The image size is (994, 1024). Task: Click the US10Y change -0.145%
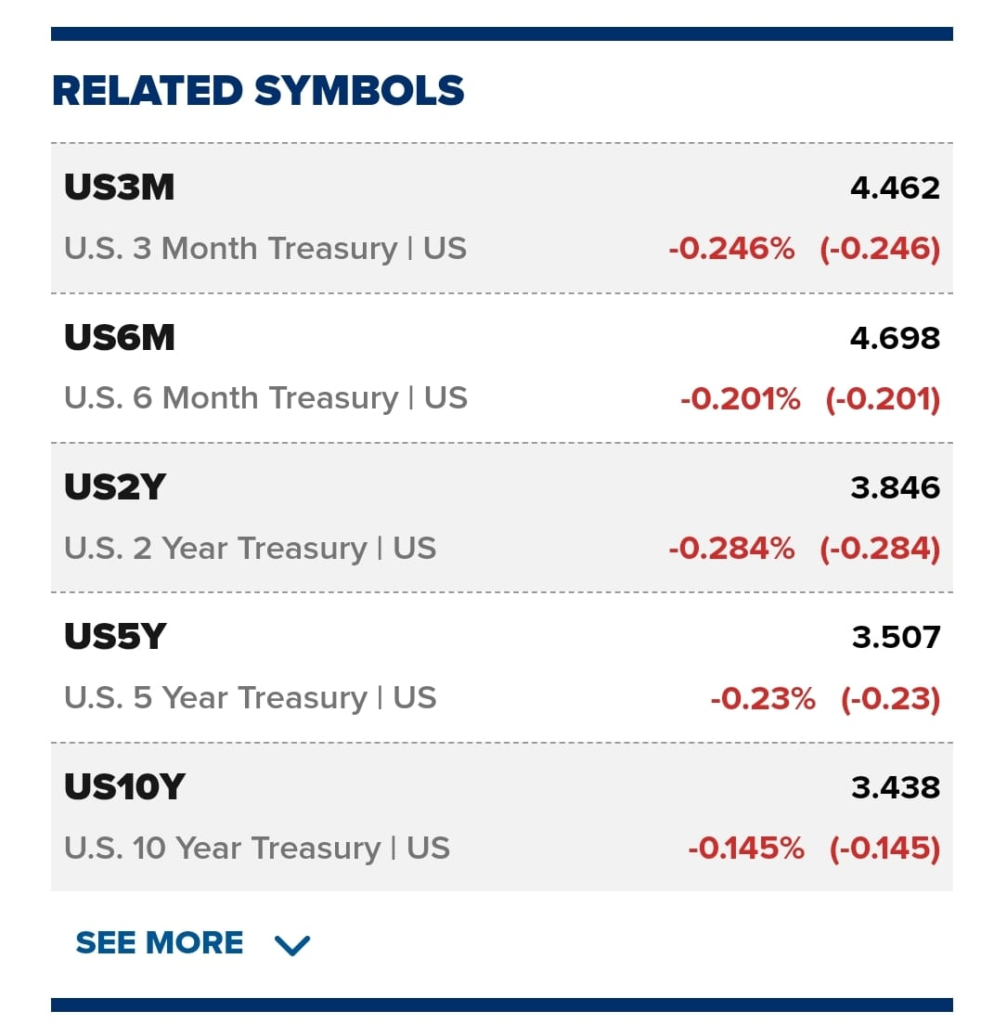tap(746, 848)
